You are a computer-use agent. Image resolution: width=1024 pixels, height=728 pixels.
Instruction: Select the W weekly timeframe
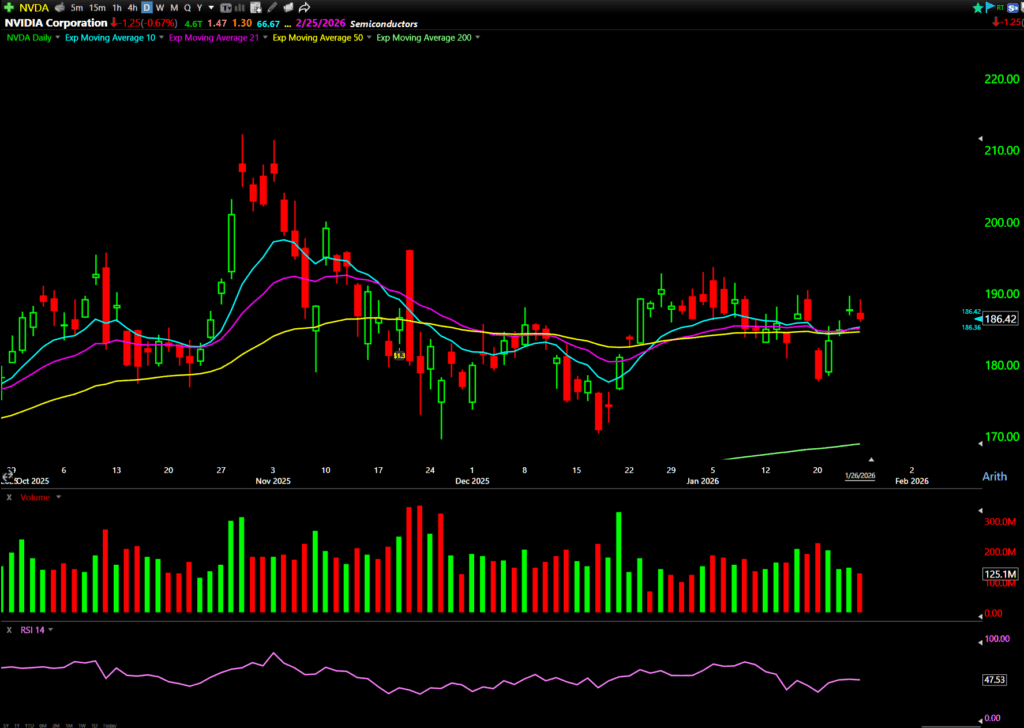[158, 8]
